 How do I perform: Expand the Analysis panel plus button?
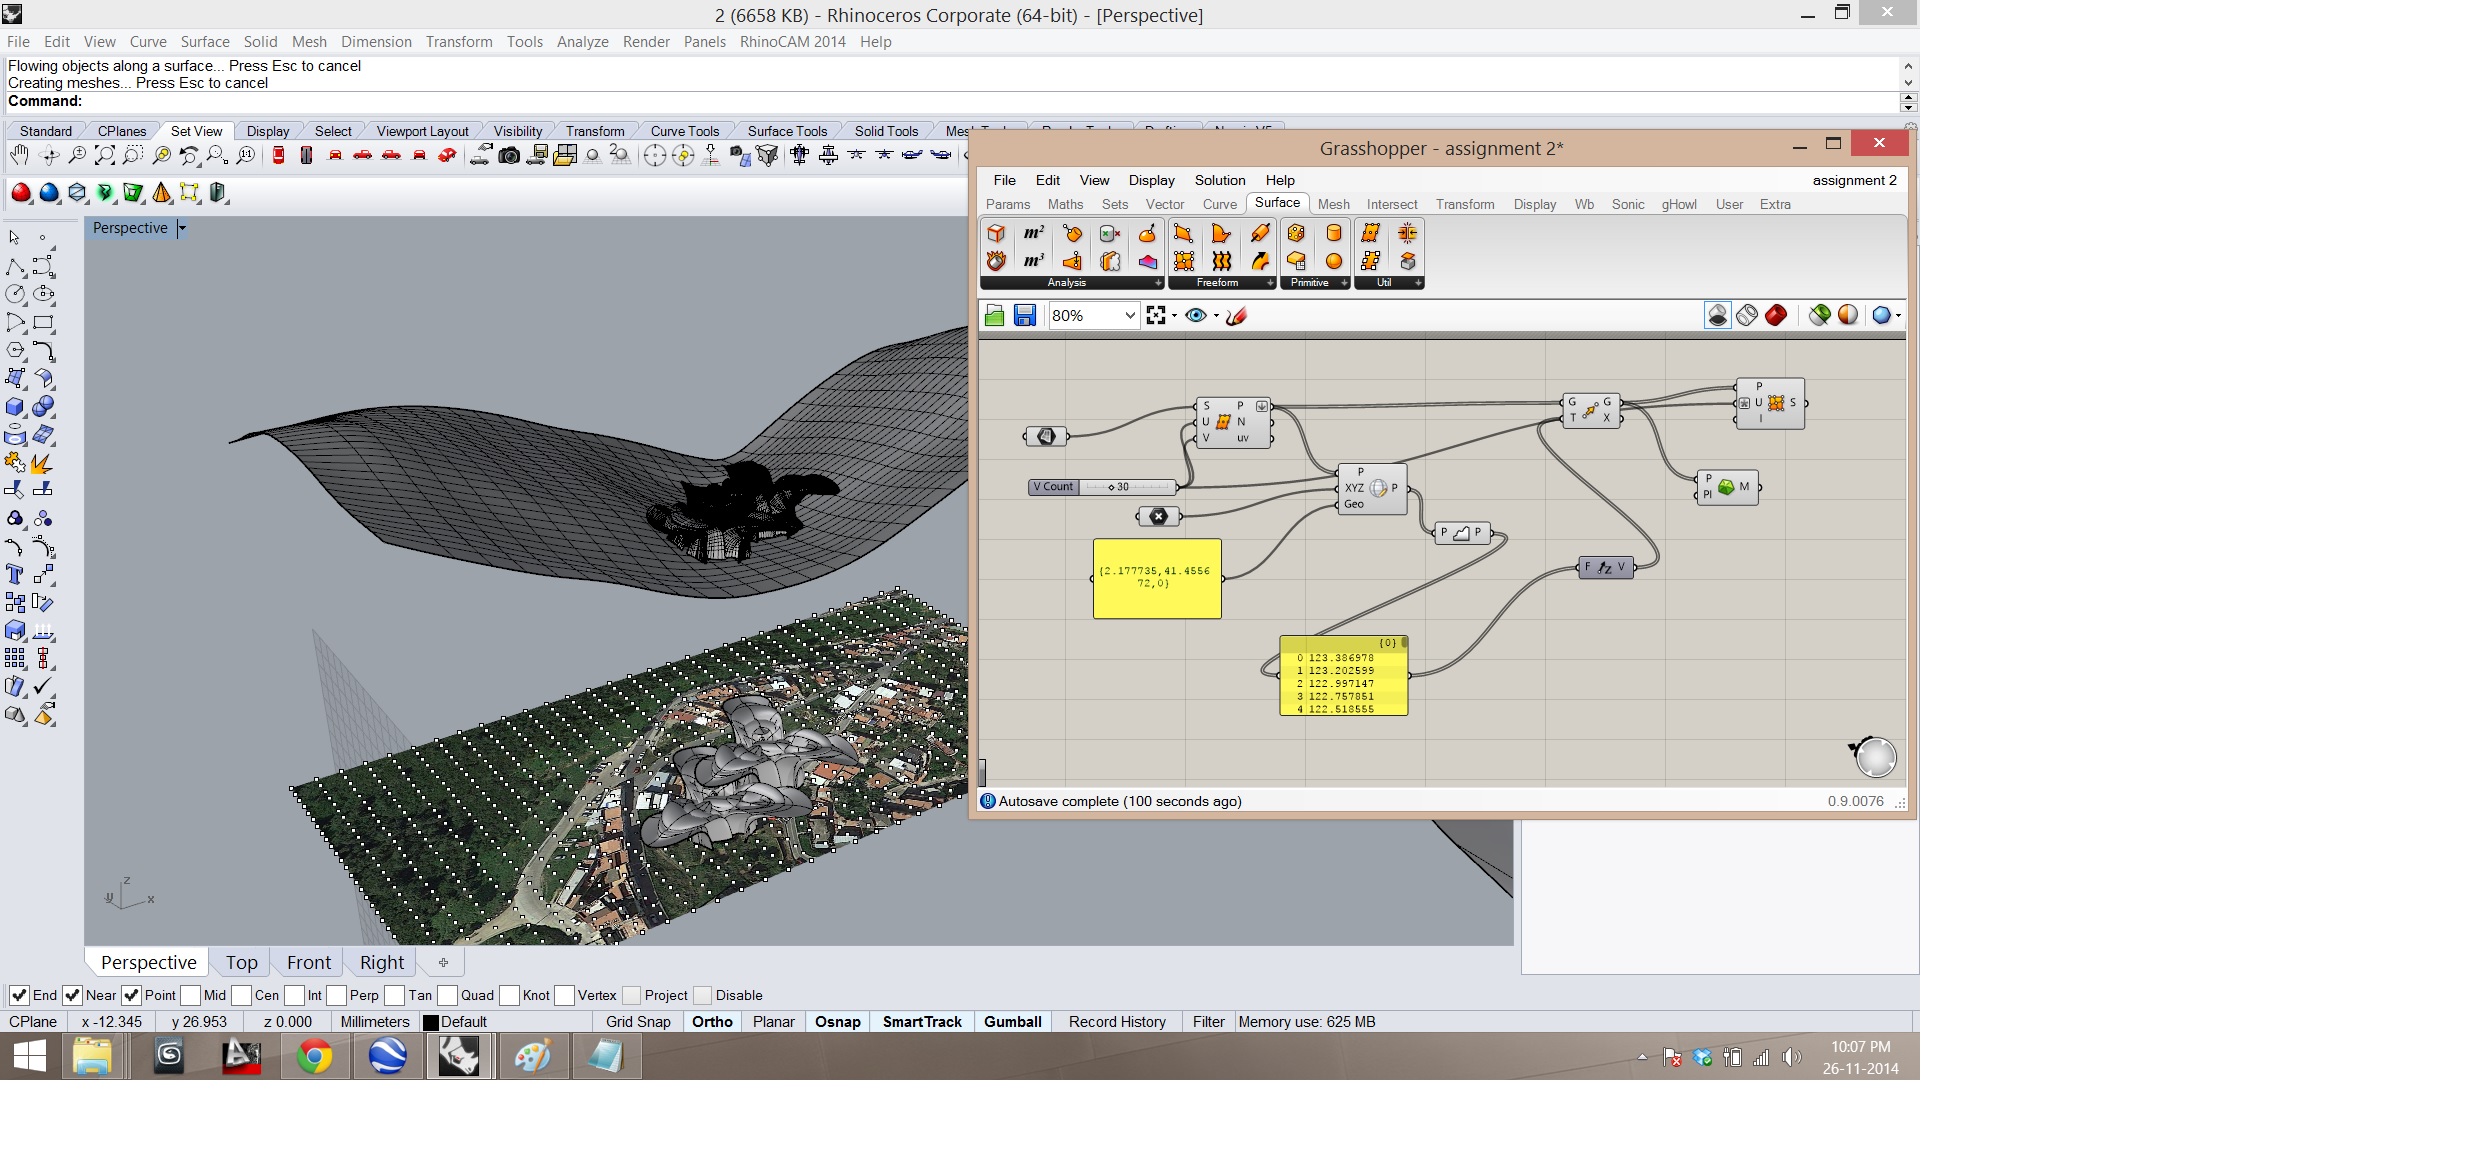pyautogui.click(x=1158, y=283)
